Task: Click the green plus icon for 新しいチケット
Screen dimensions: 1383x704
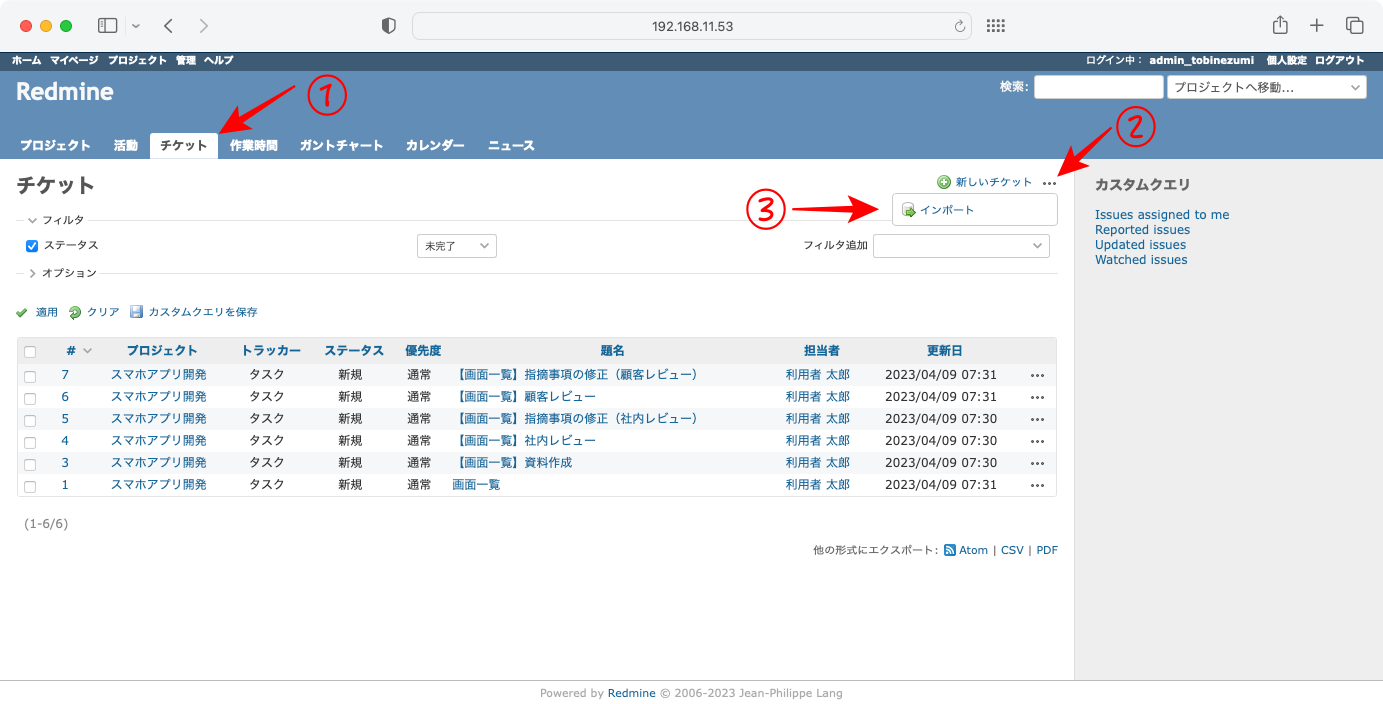Action: pyautogui.click(x=943, y=181)
